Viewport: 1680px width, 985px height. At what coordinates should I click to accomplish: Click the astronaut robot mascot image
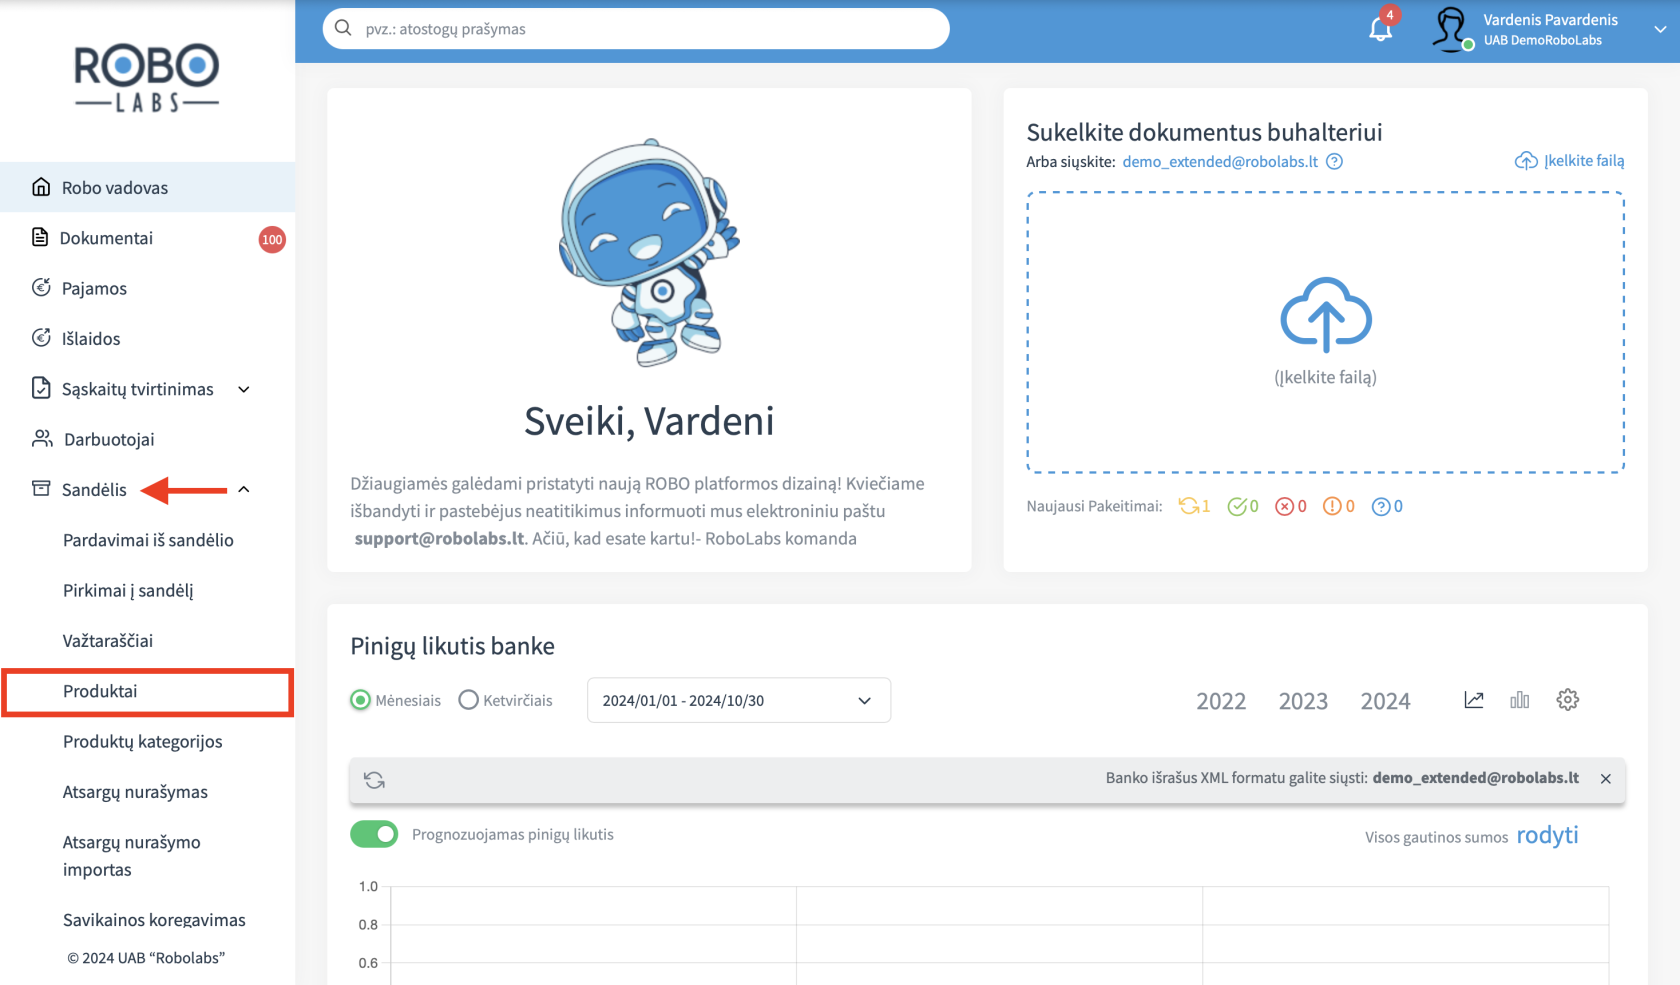pos(649,252)
